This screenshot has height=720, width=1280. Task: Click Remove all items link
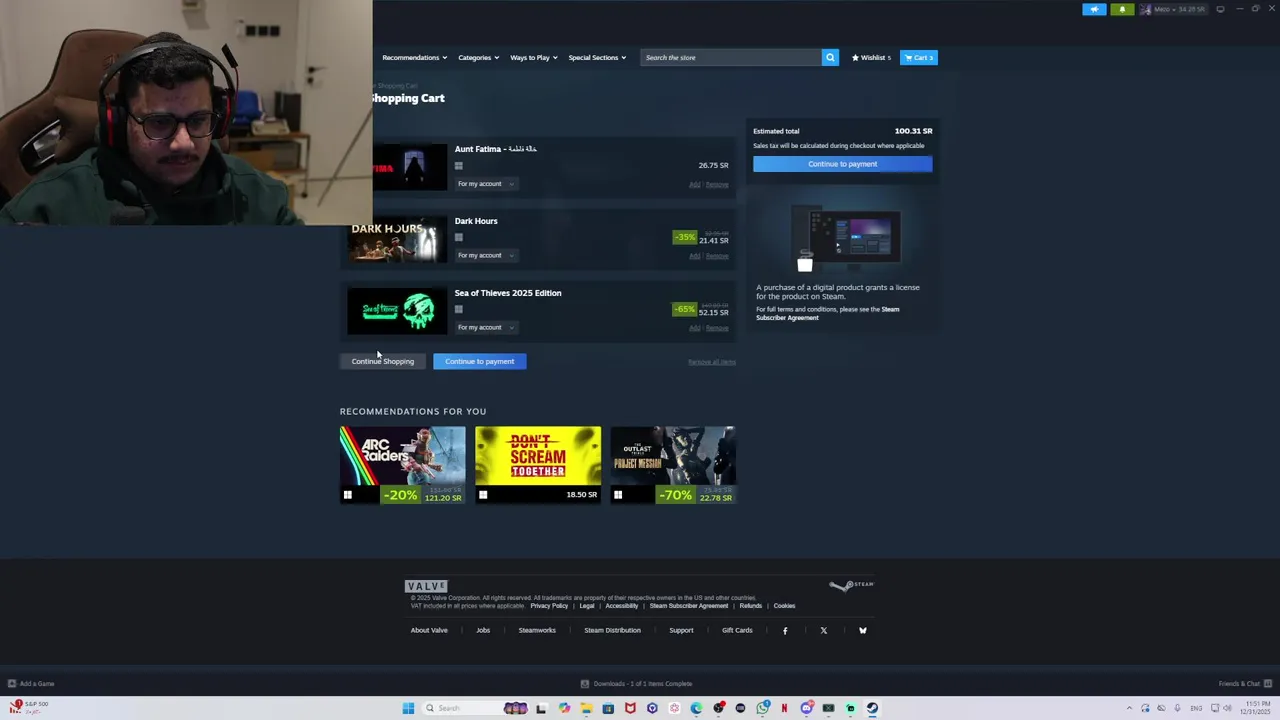tap(712, 362)
